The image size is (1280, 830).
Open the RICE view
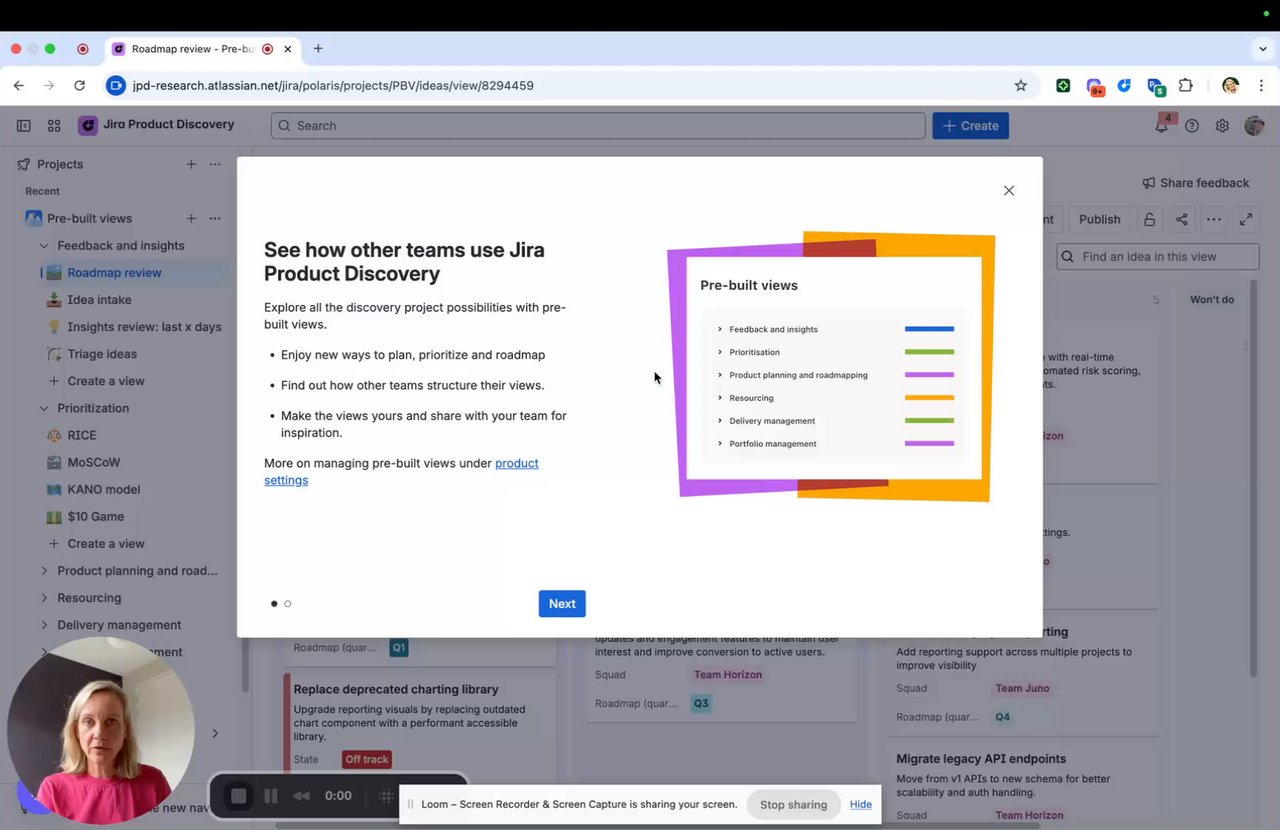[82, 436]
